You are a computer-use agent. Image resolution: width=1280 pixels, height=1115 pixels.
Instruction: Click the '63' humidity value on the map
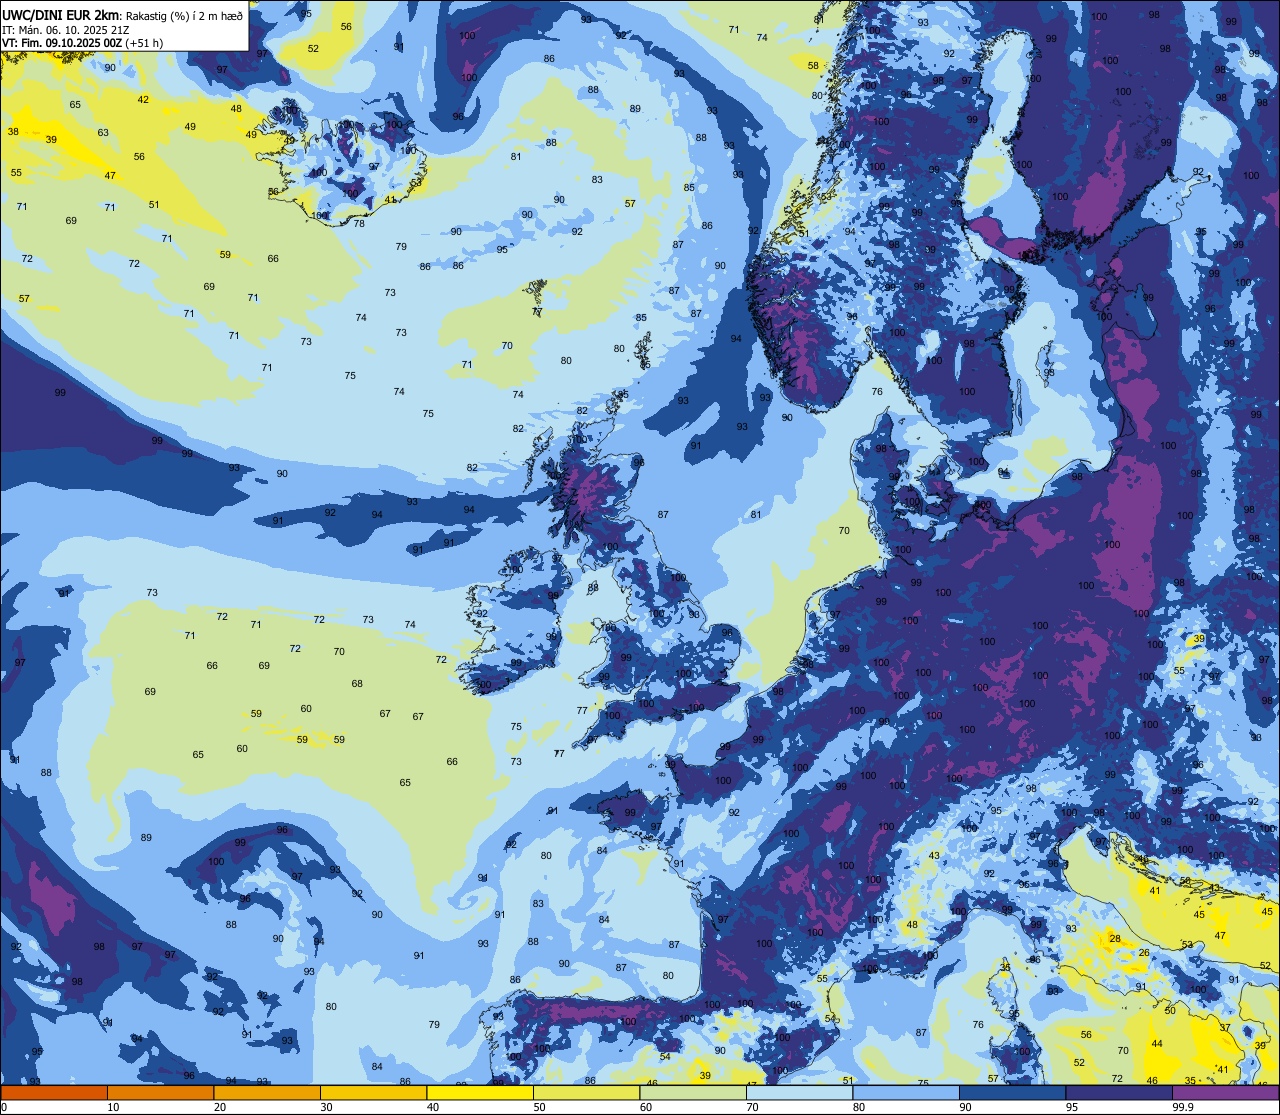coord(103,132)
